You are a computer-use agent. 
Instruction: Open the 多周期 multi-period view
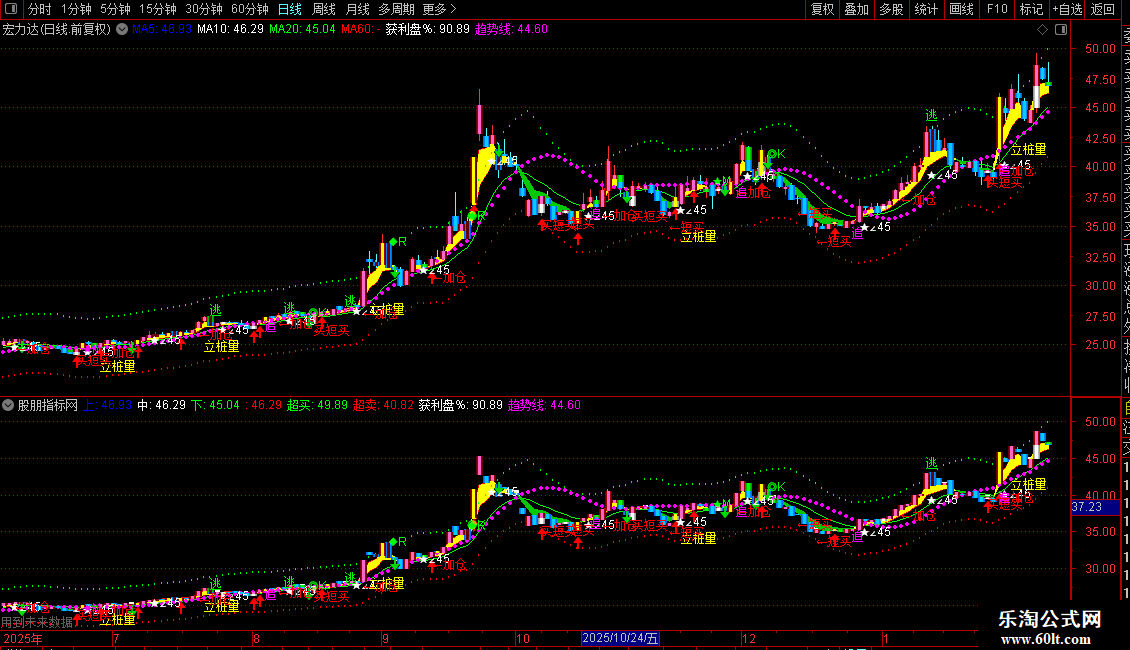coord(396,9)
